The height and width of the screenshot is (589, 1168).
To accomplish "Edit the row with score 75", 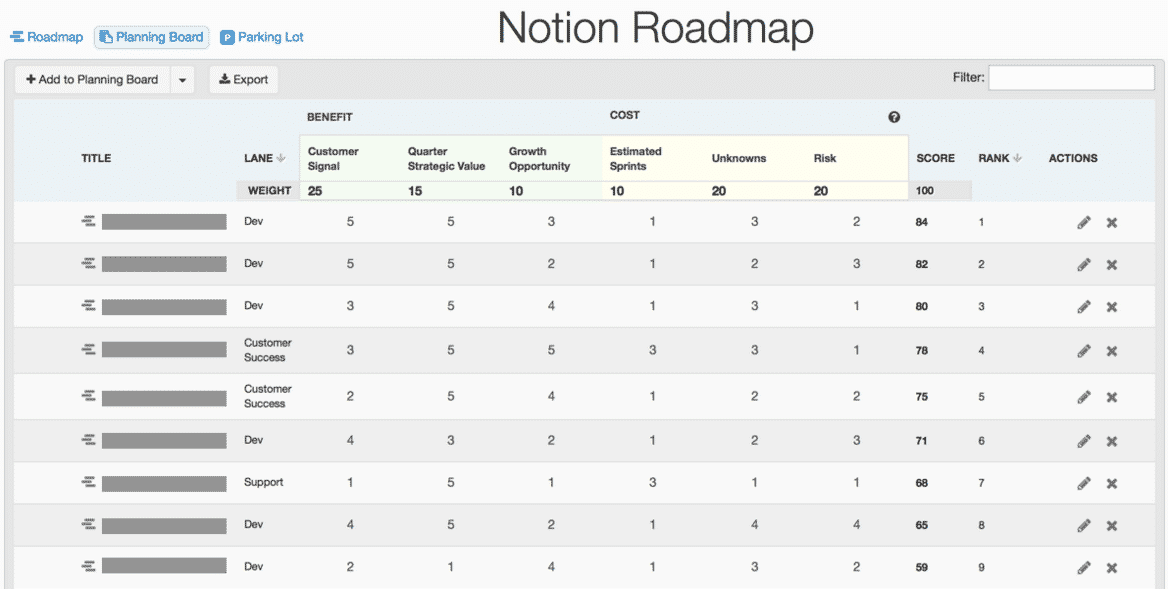I will [1084, 397].
